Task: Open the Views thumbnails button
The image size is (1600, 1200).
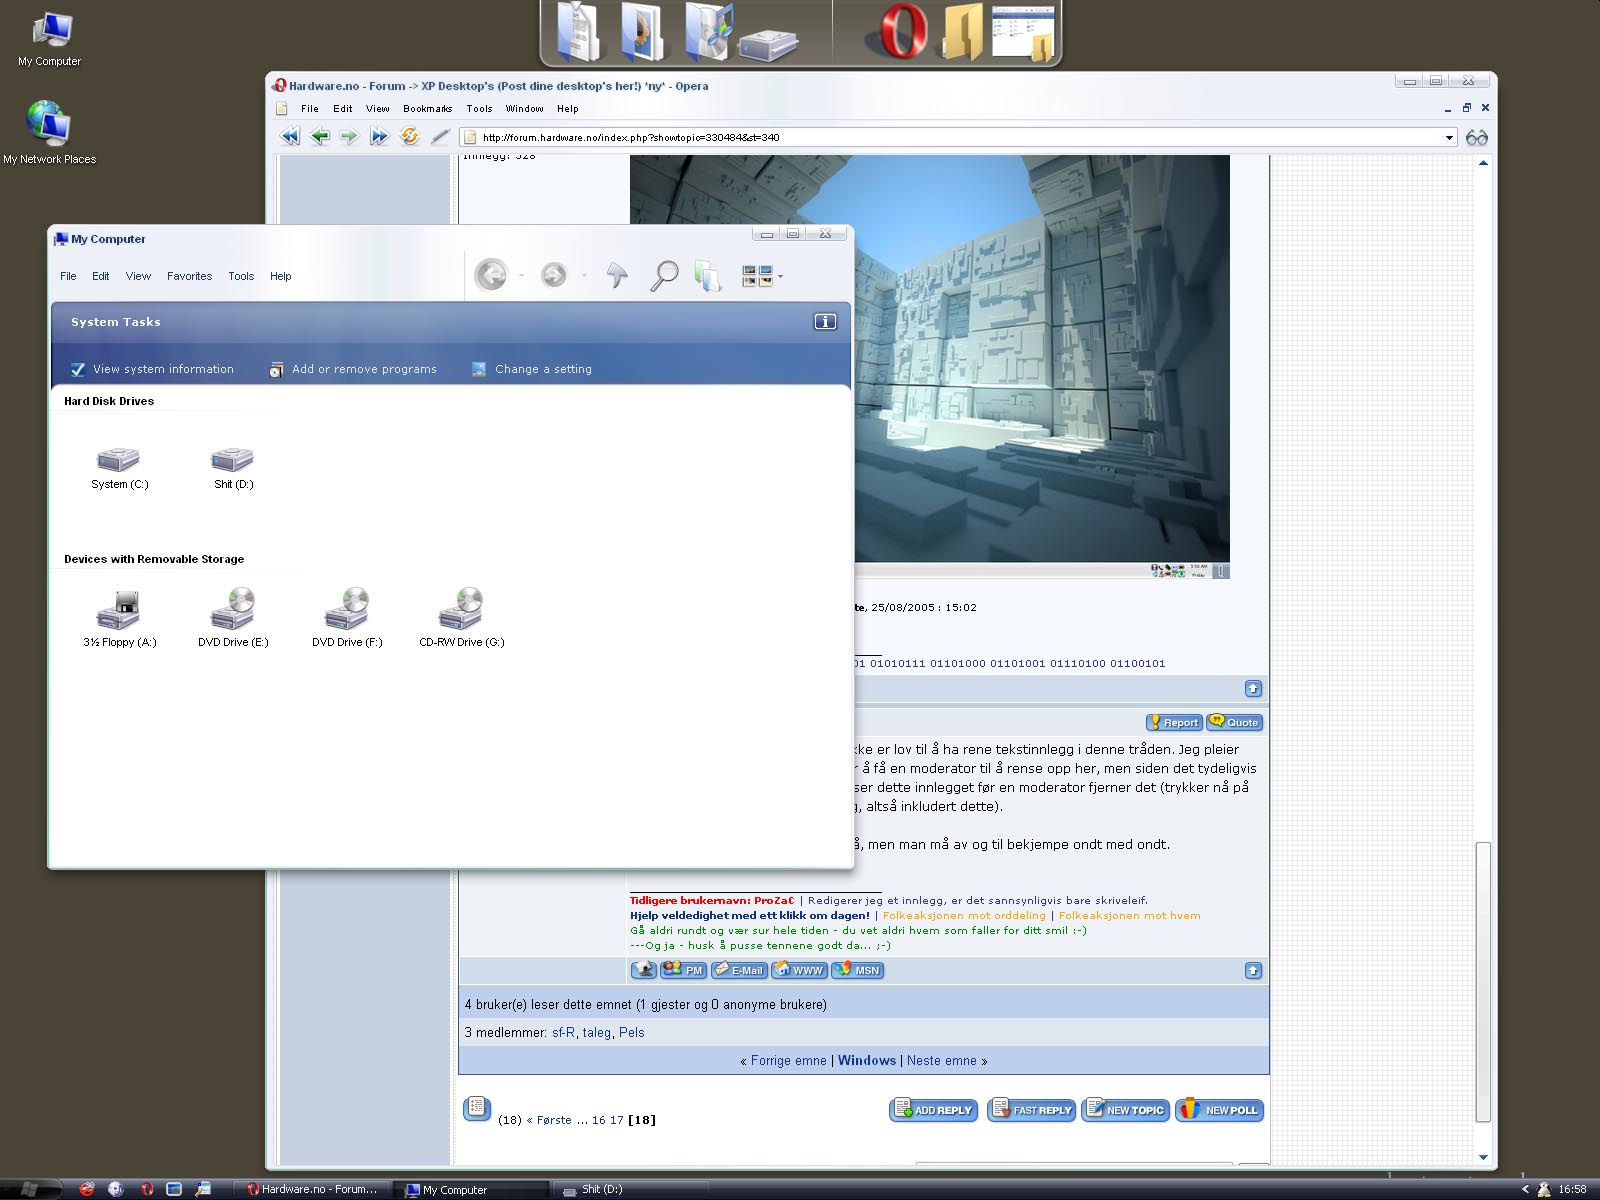Action: coord(757,276)
